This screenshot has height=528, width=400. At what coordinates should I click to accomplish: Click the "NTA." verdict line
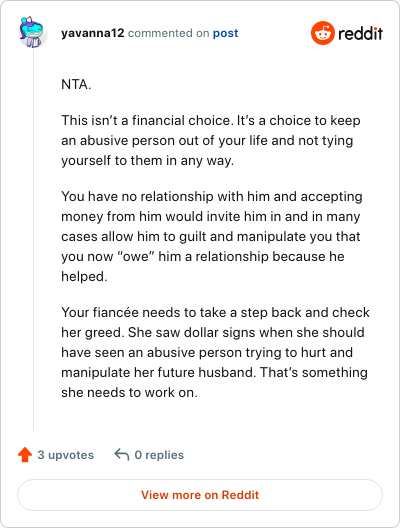point(76,84)
